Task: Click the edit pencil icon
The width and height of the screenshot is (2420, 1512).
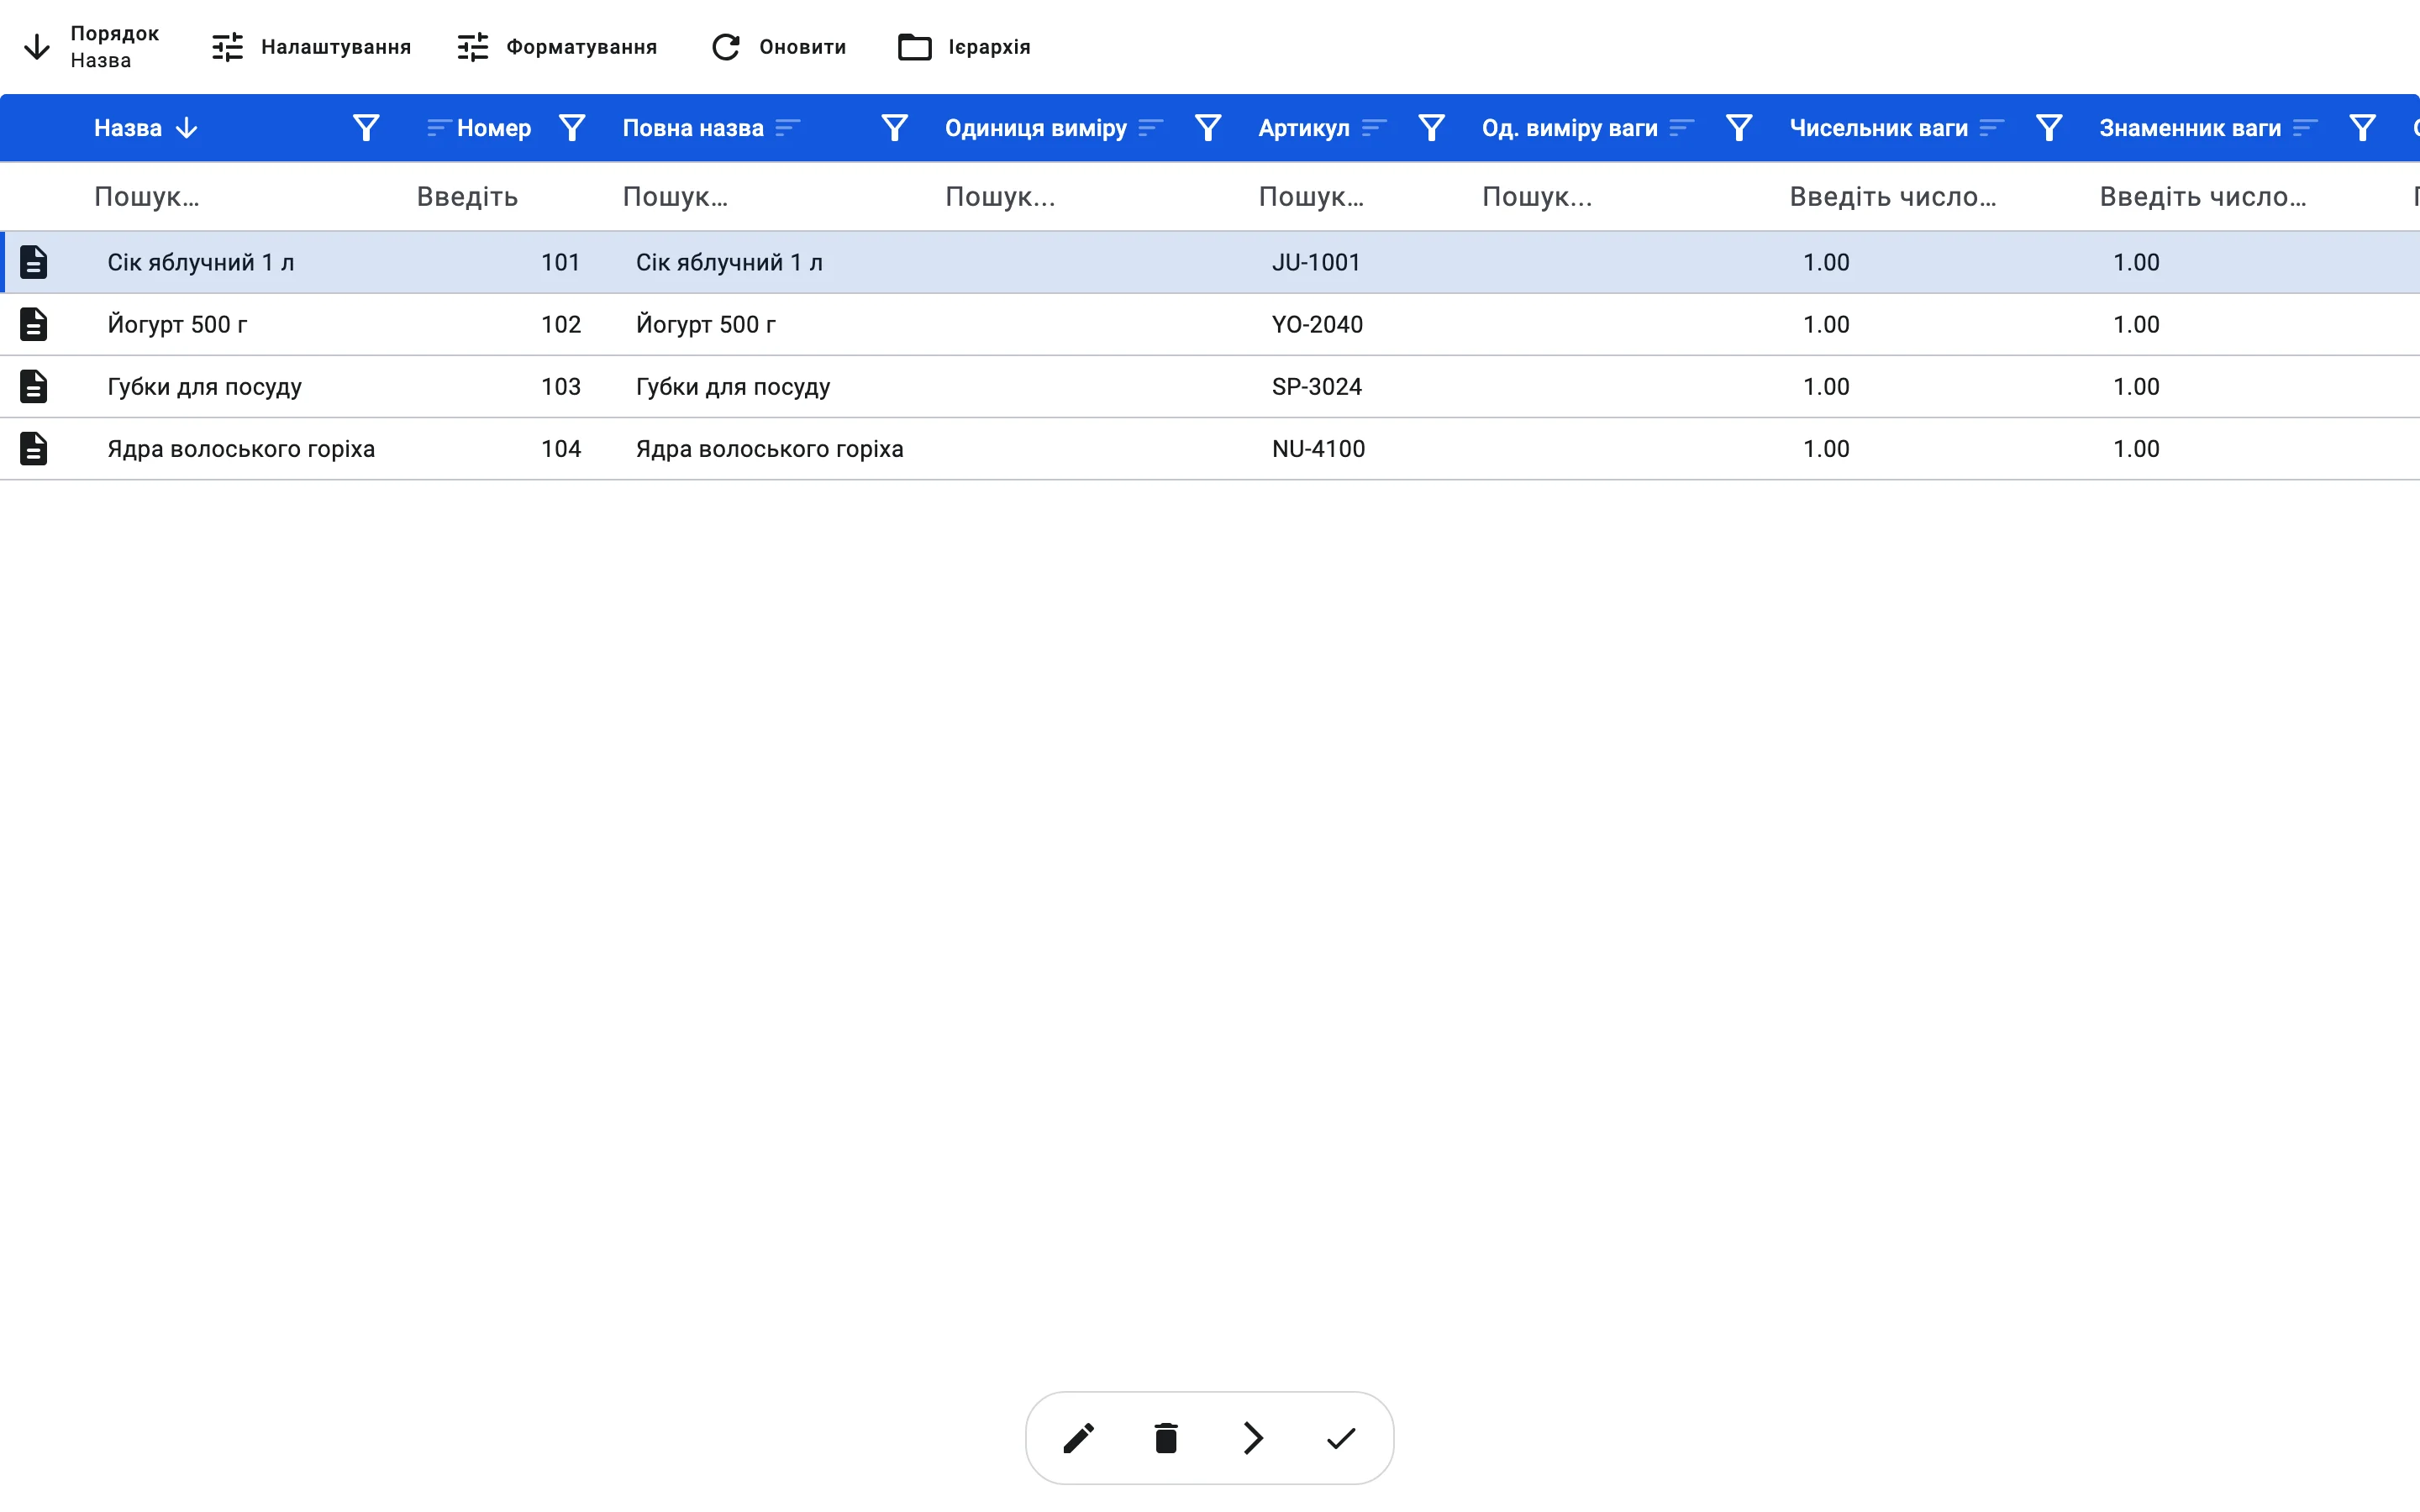Action: (x=1078, y=1438)
